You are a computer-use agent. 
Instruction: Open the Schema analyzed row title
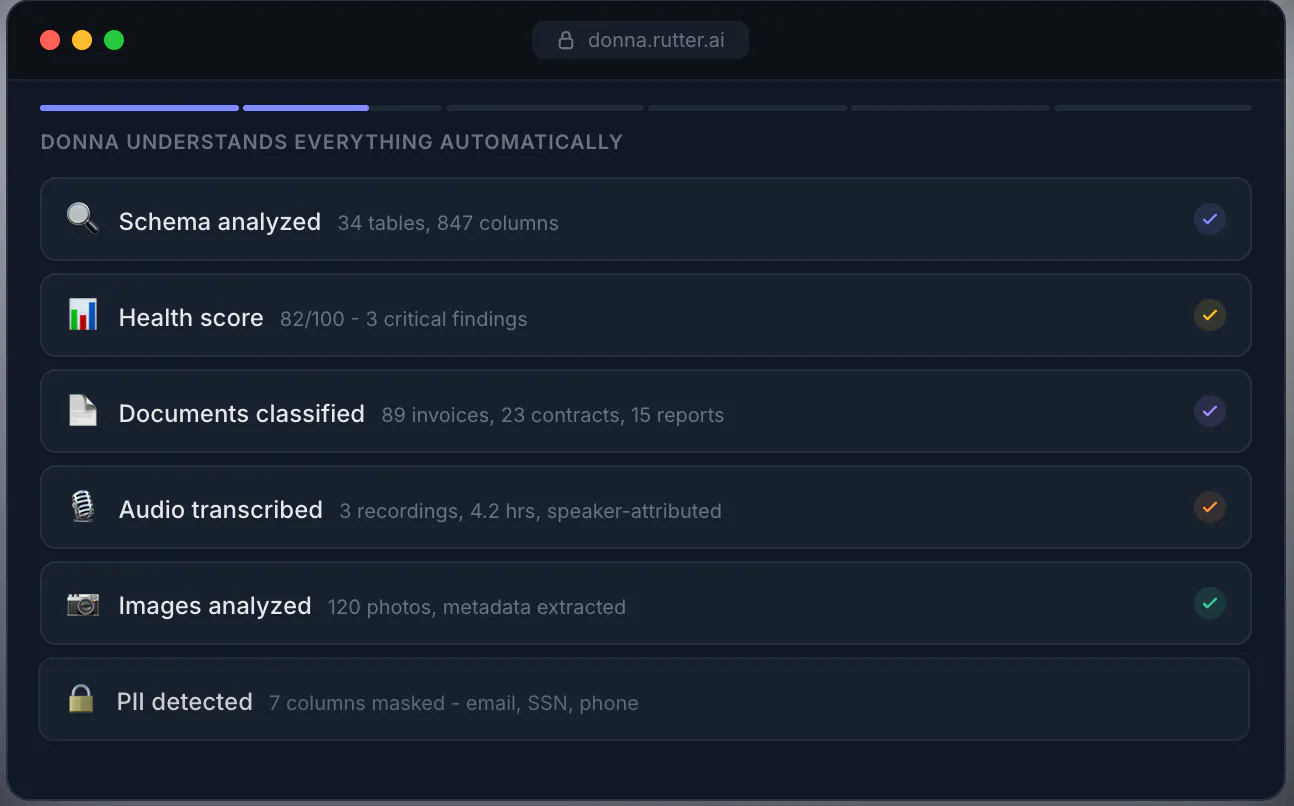pyautogui.click(x=220, y=222)
